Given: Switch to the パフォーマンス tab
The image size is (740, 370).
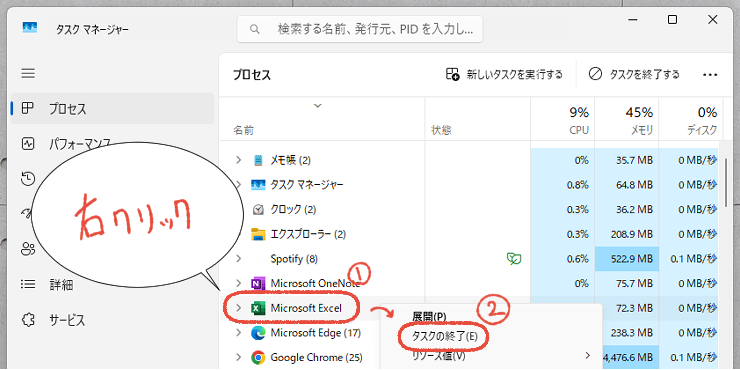Looking at the screenshot, I should (112, 144).
